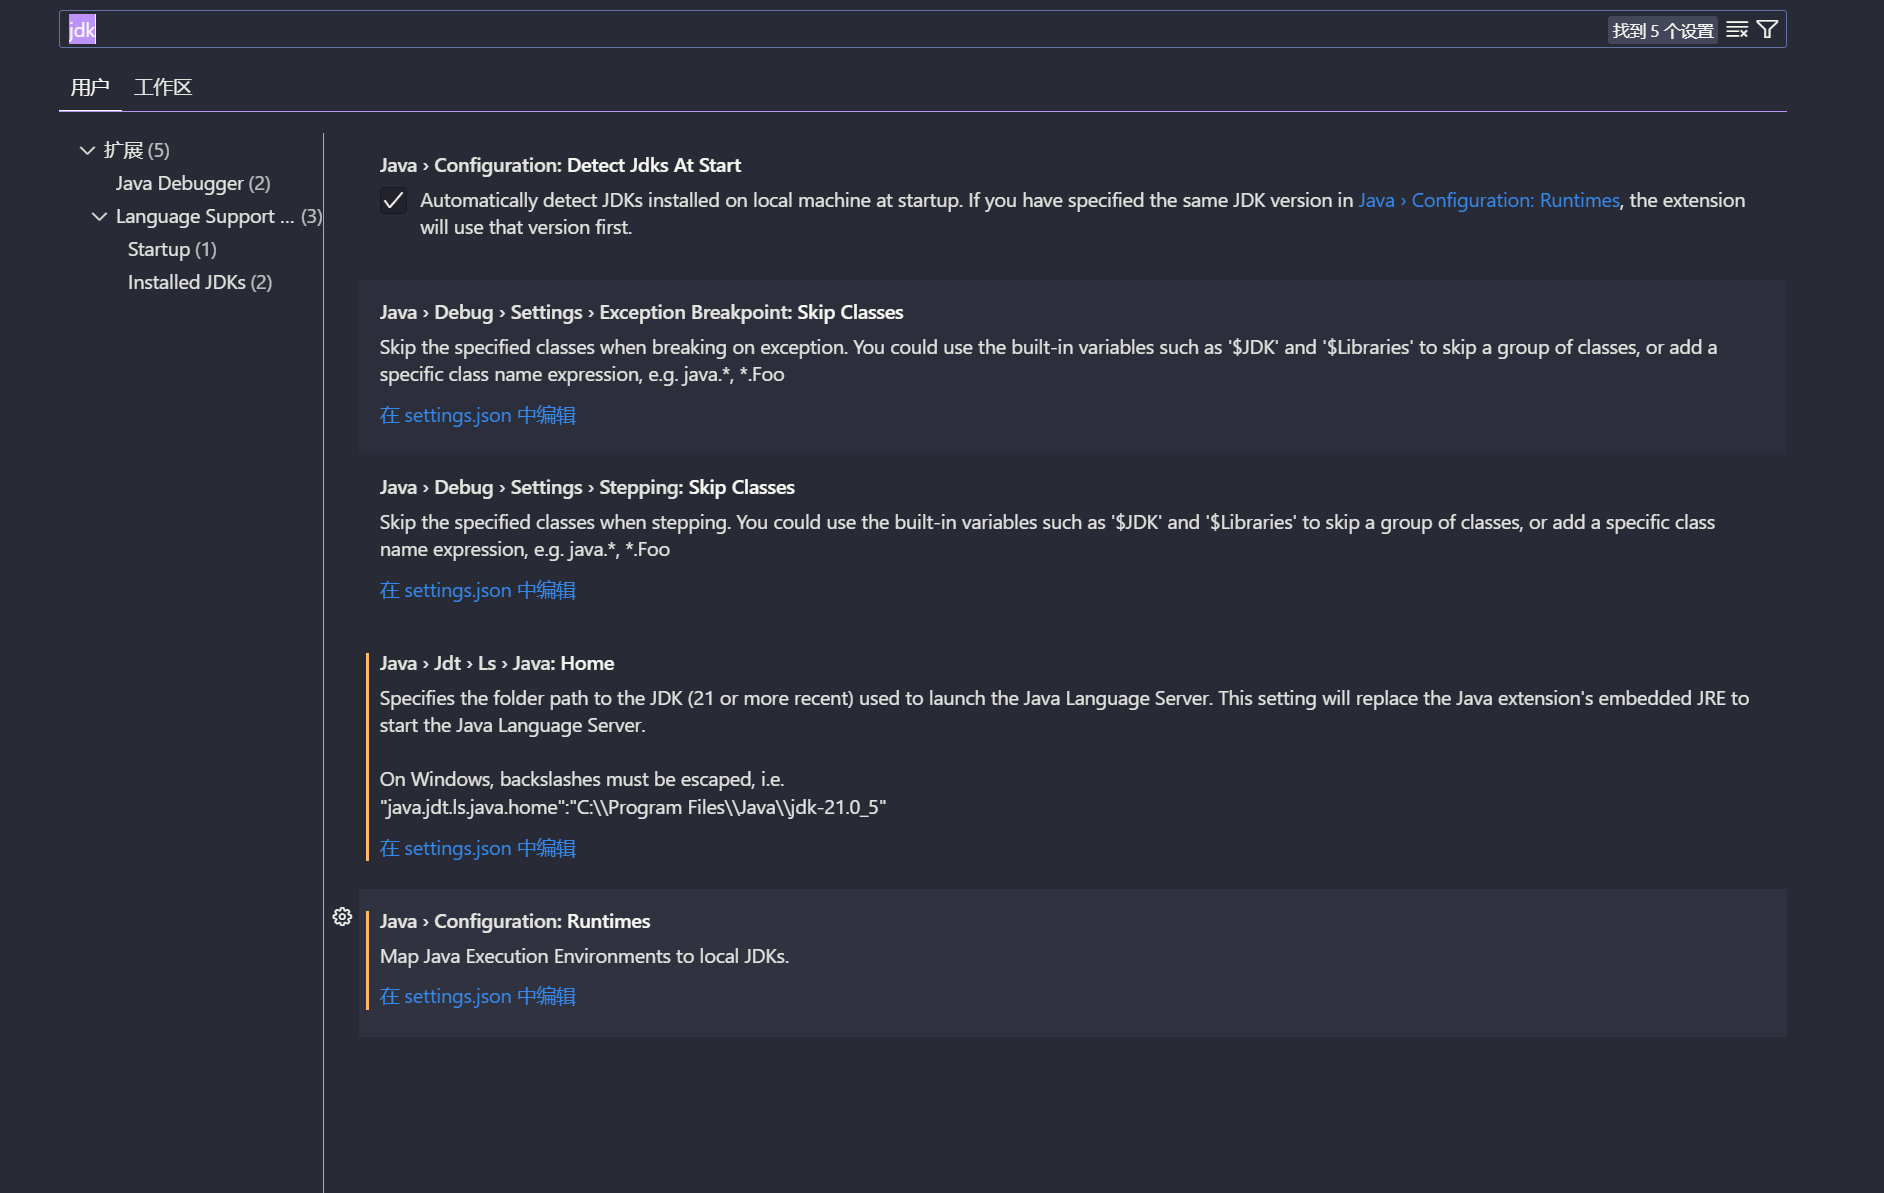Click the jdk settings search field
The width and height of the screenshot is (1884, 1193).
pos(800,30)
